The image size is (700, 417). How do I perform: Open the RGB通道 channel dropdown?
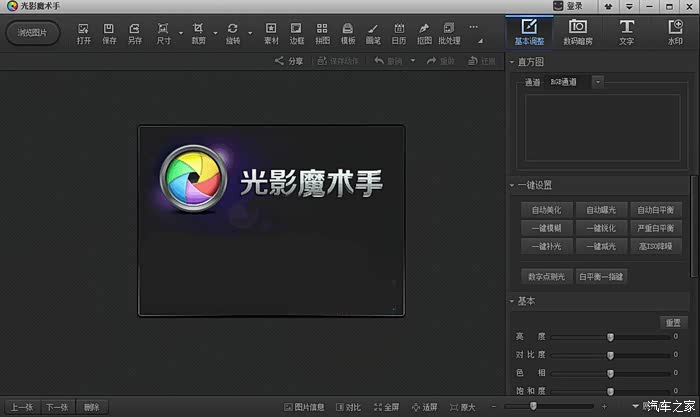(597, 82)
